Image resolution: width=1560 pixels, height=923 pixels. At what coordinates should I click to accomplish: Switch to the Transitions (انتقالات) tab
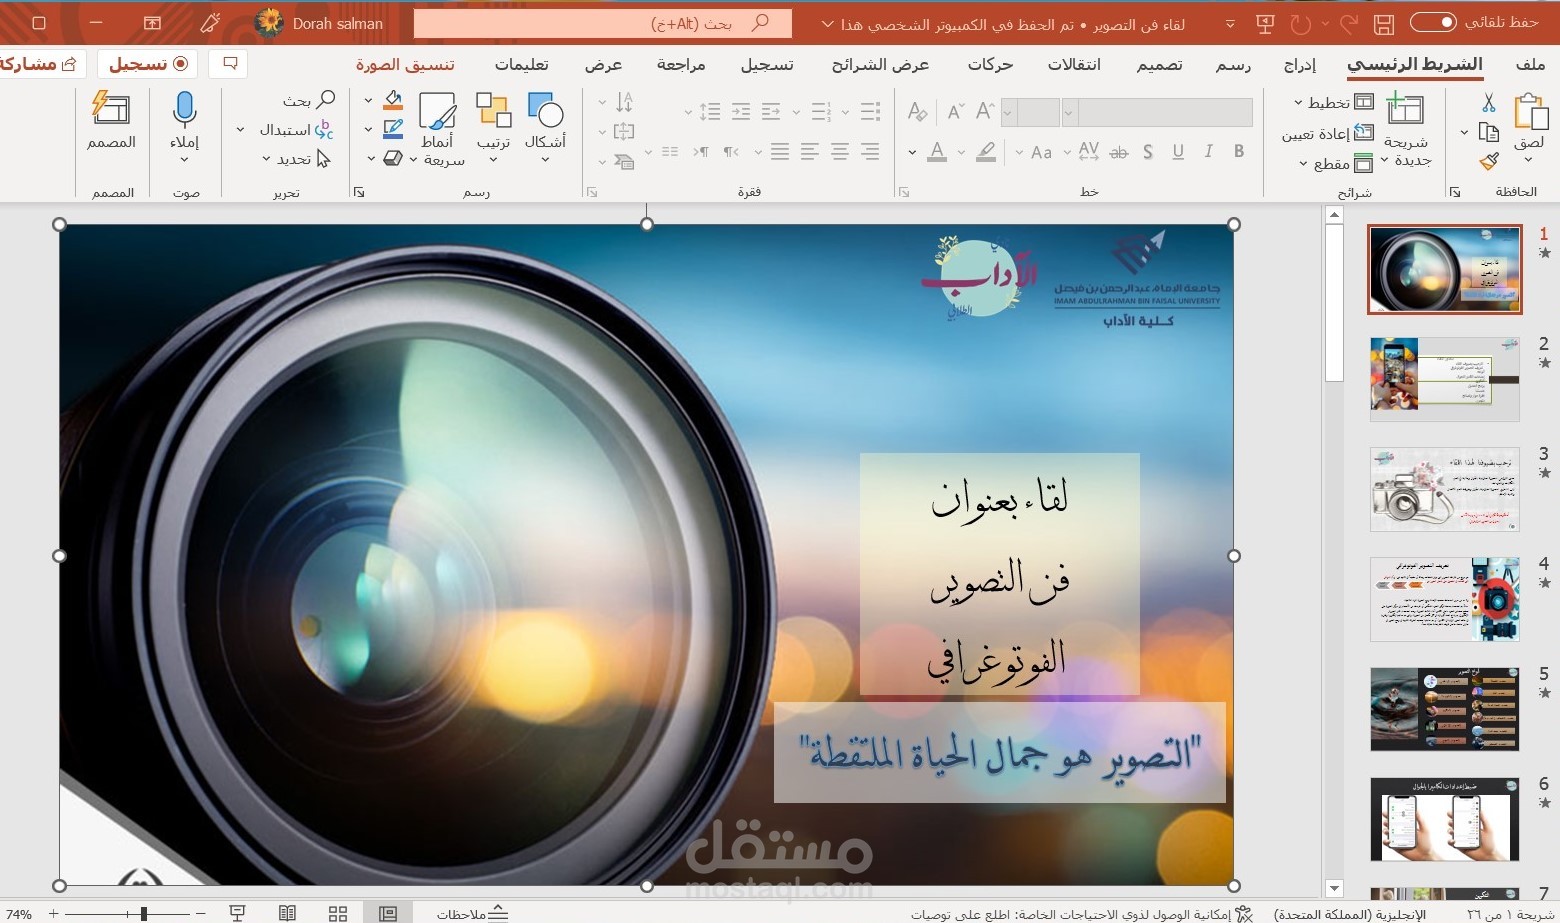coord(1074,64)
